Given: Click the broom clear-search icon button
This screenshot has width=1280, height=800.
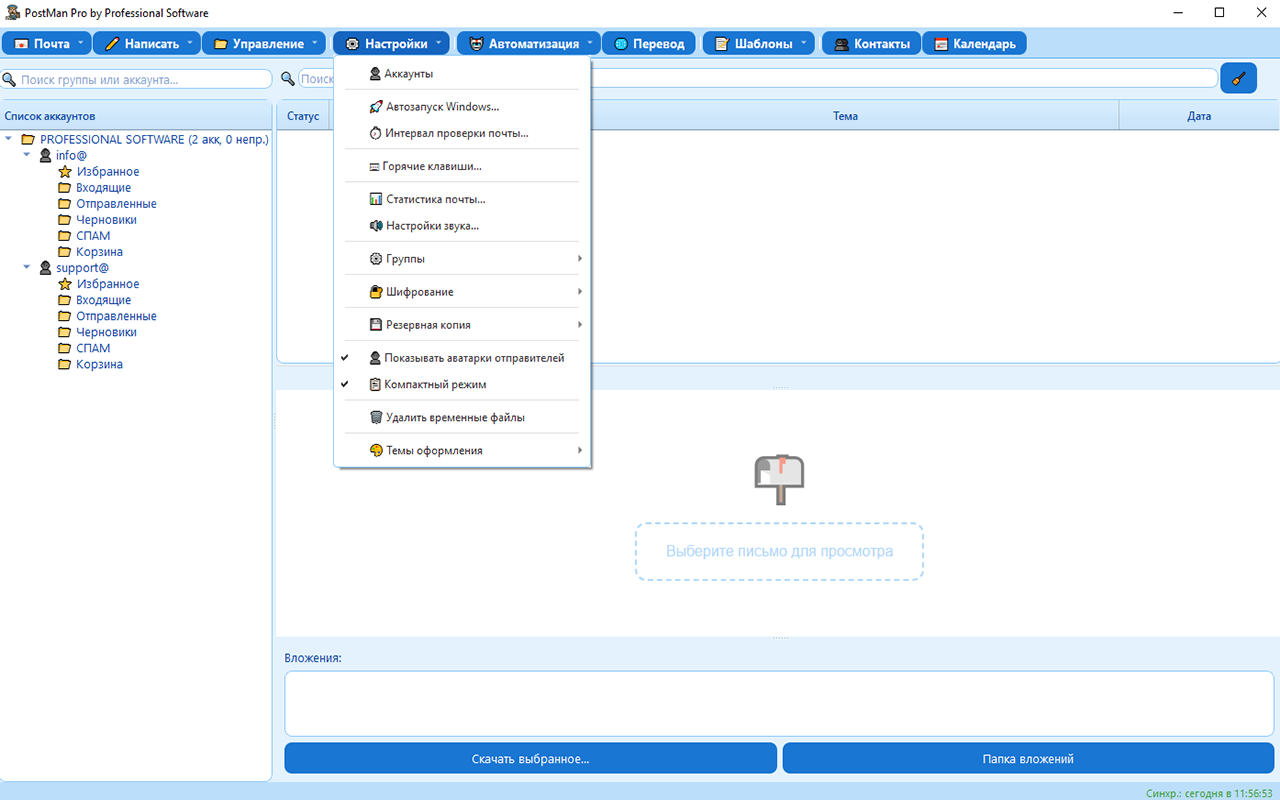Looking at the screenshot, I should 1238,78.
